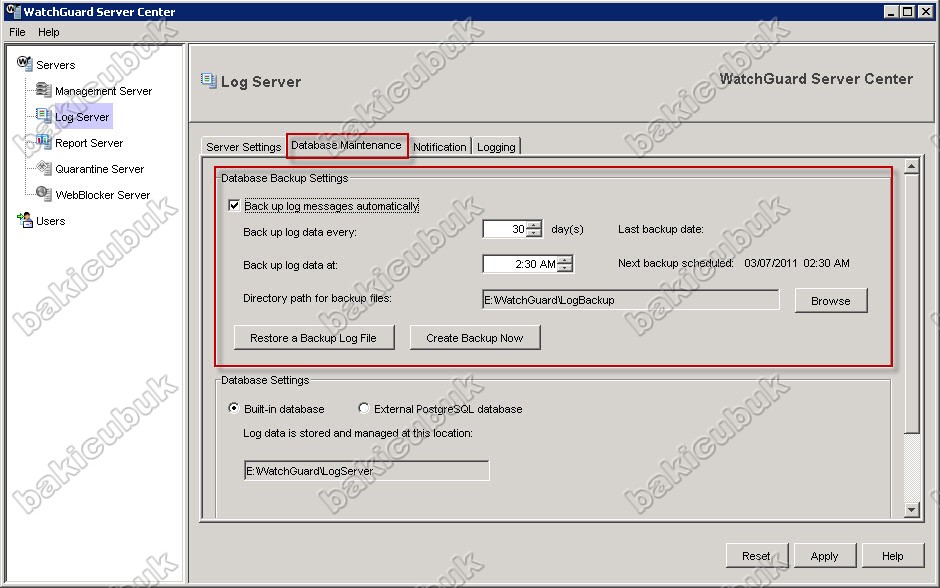
Task: Click the Log Server header icon
Action: (x=209, y=80)
